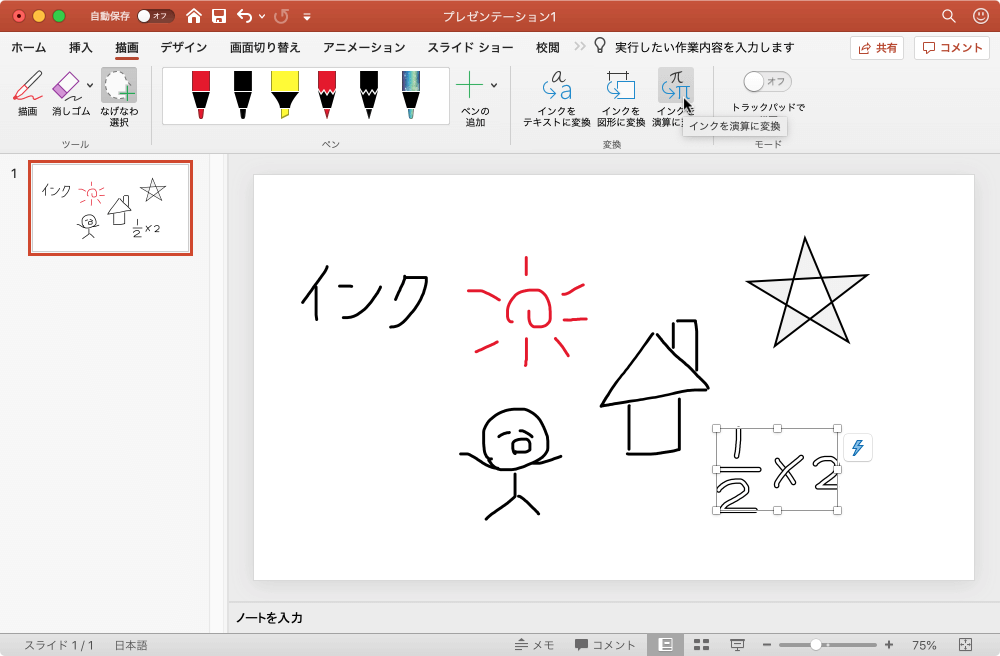
Task: Click インクを演算に変換 to convert ink to math
Action: tap(677, 95)
